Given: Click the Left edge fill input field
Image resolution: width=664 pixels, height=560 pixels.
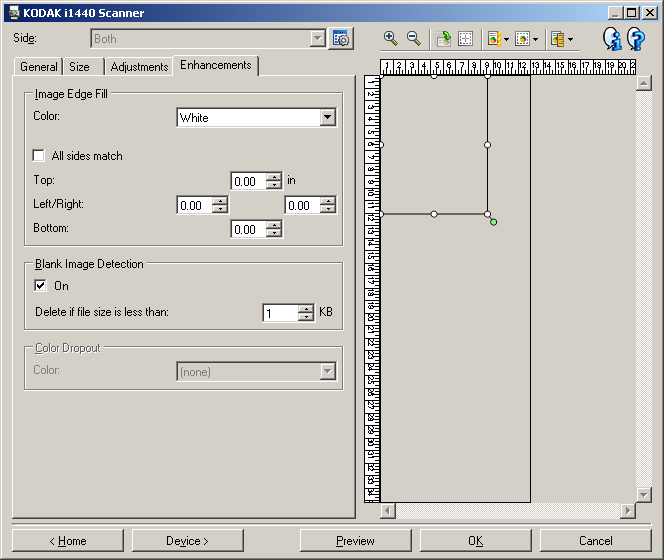Looking at the screenshot, I should click(194, 205).
